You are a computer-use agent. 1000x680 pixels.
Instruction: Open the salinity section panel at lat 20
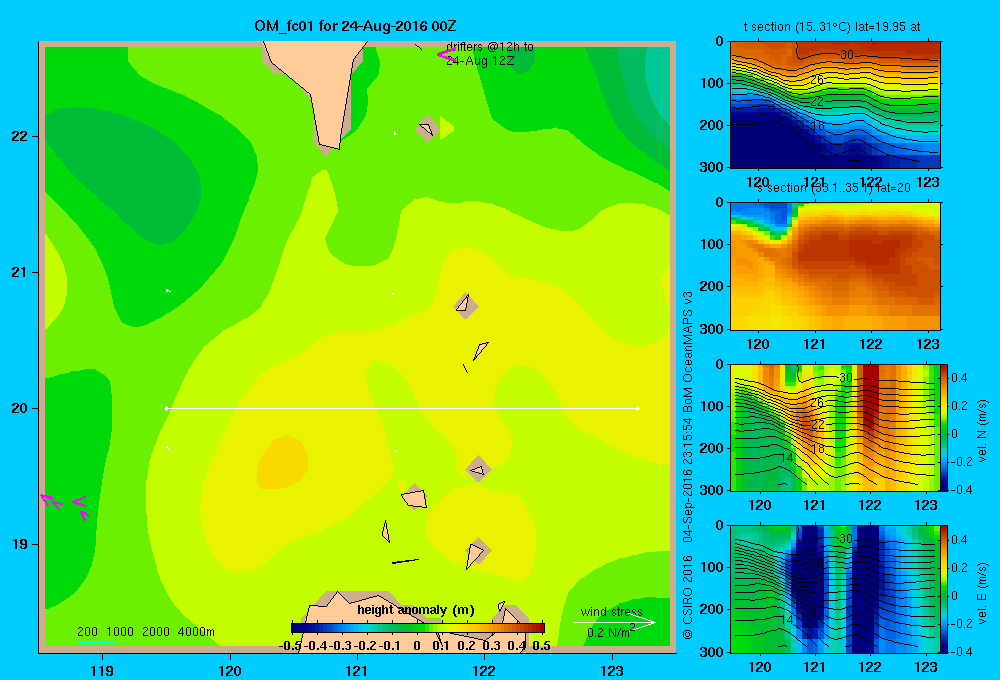835,266
